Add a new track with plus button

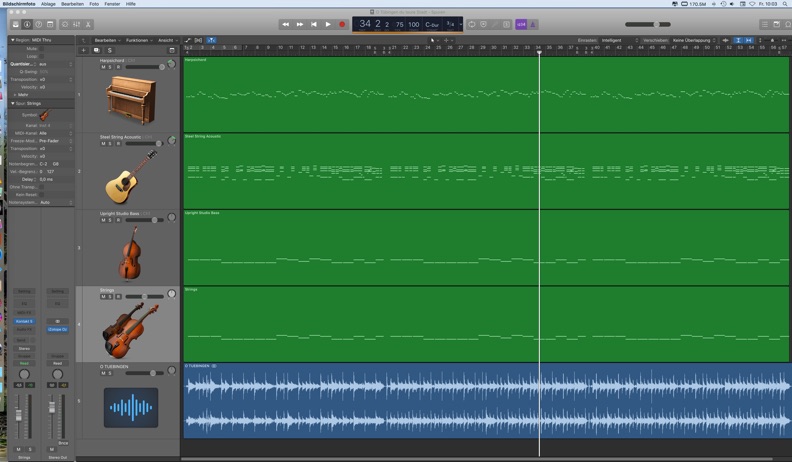point(83,50)
